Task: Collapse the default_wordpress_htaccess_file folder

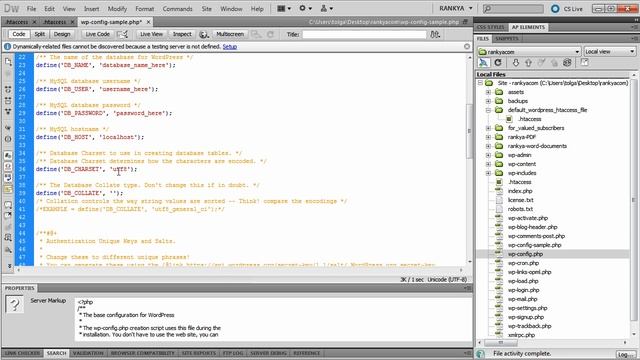Action: point(488,110)
